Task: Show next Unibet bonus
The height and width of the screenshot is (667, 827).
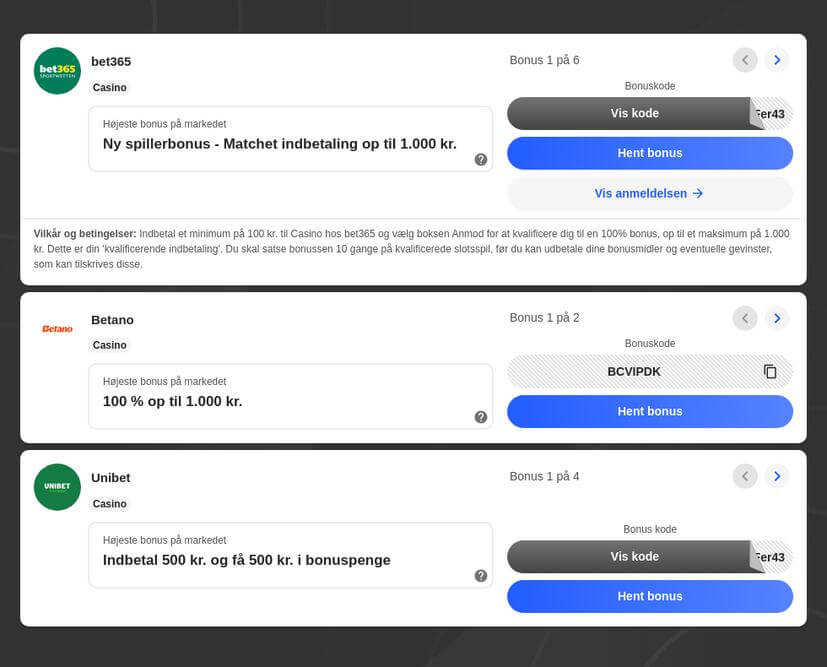Action: (777, 476)
